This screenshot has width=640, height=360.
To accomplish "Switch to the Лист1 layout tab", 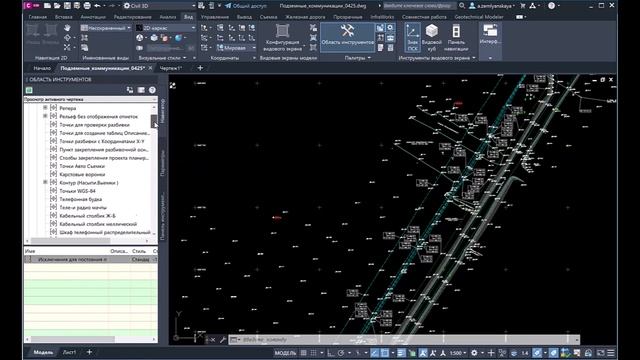I will (x=69, y=352).
